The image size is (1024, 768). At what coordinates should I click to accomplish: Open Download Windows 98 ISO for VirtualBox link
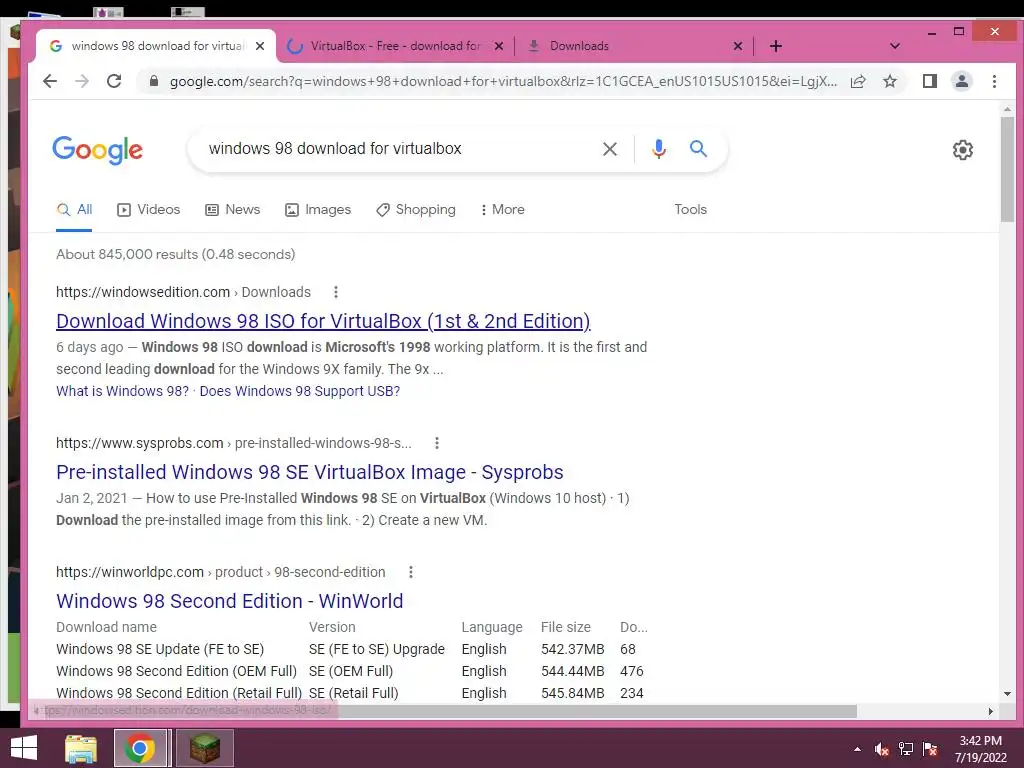[x=323, y=321]
